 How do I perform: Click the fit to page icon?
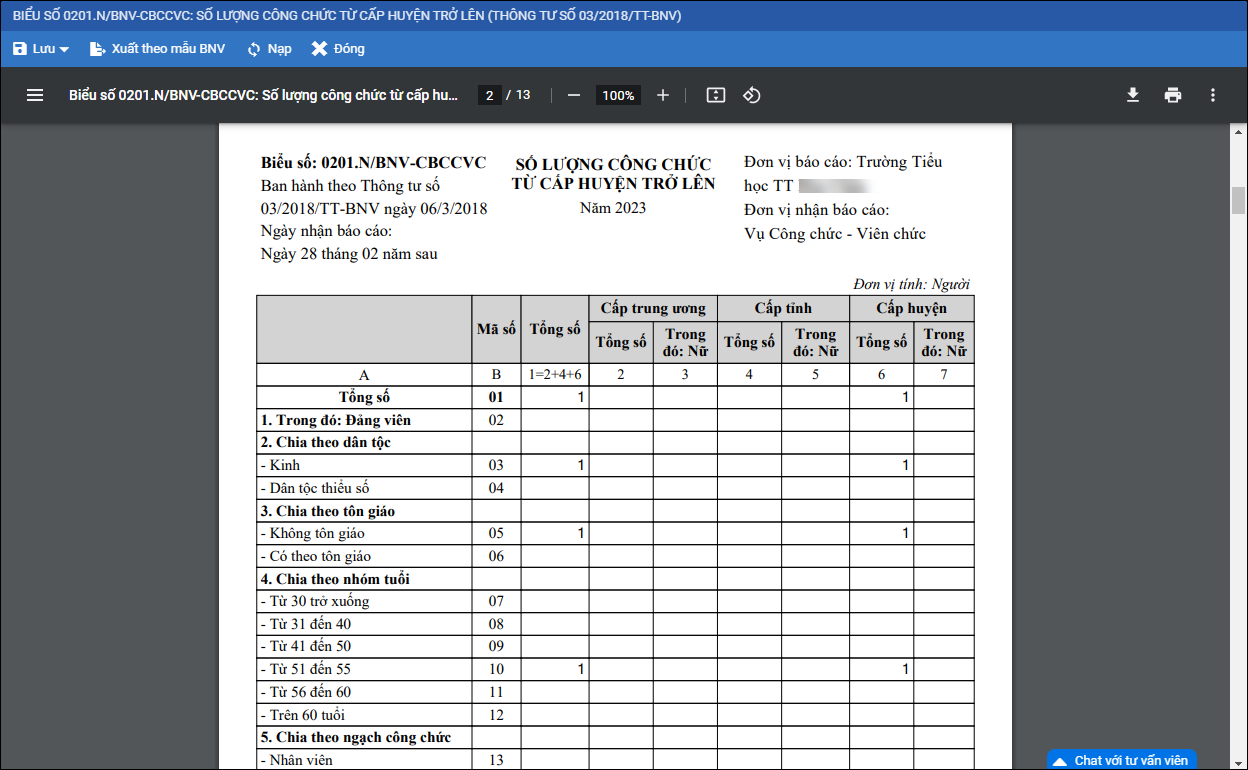pyautogui.click(x=715, y=95)
